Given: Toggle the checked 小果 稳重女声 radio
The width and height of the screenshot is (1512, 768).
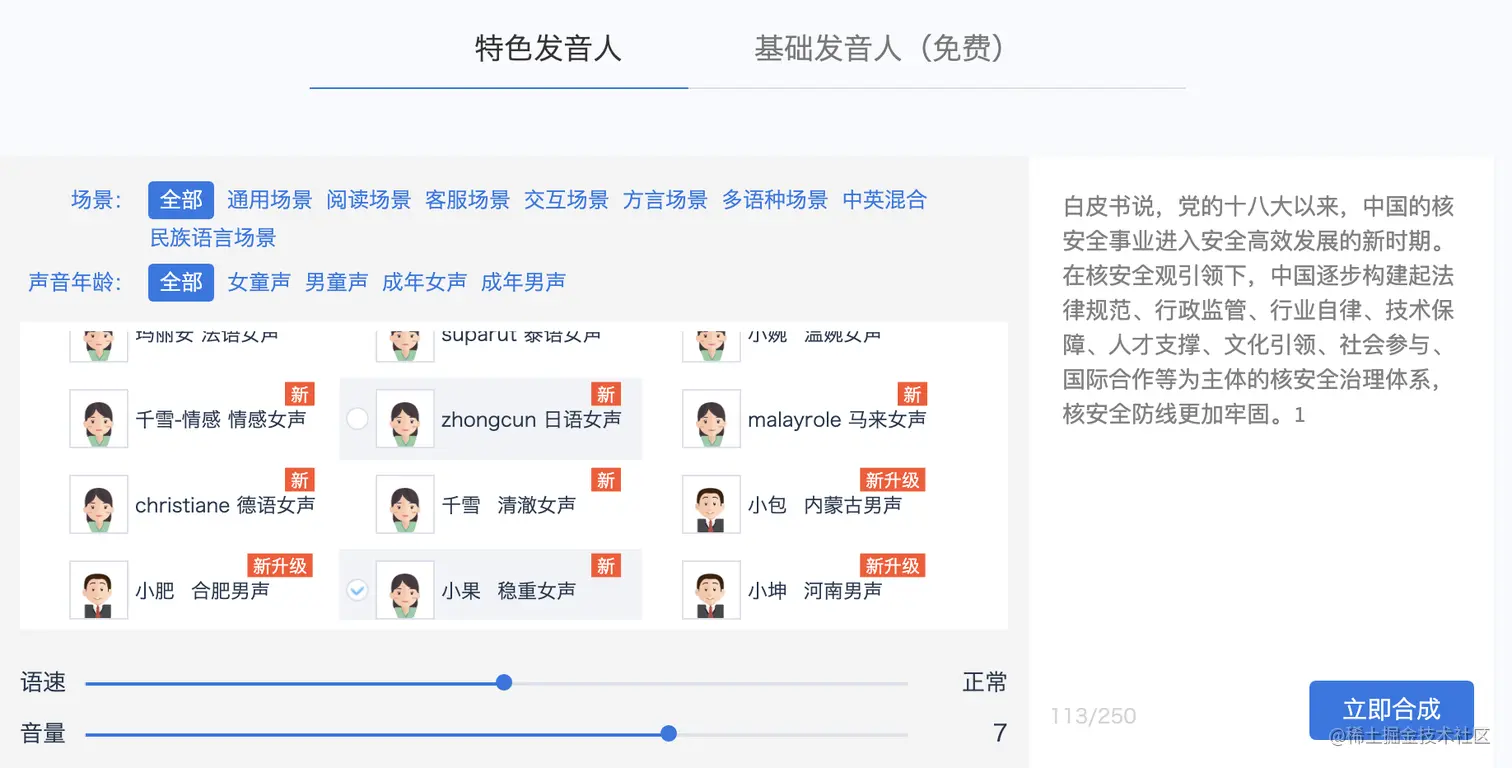Looking at the screenshot, I should [x=357, y=590].
